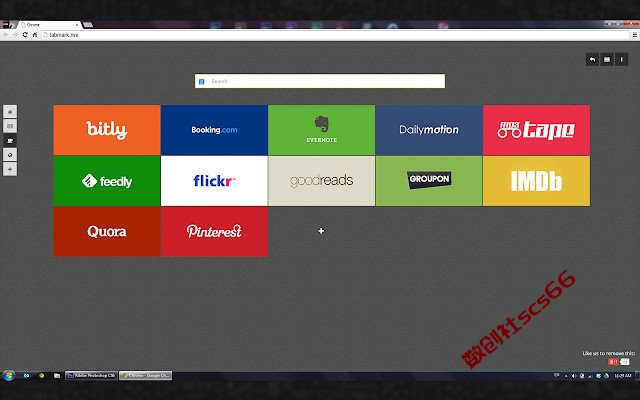Image resolution: width=640 pixels, height=400 pixels.
Task: Open the IMDb tile
Action: (x=536, y=181)
